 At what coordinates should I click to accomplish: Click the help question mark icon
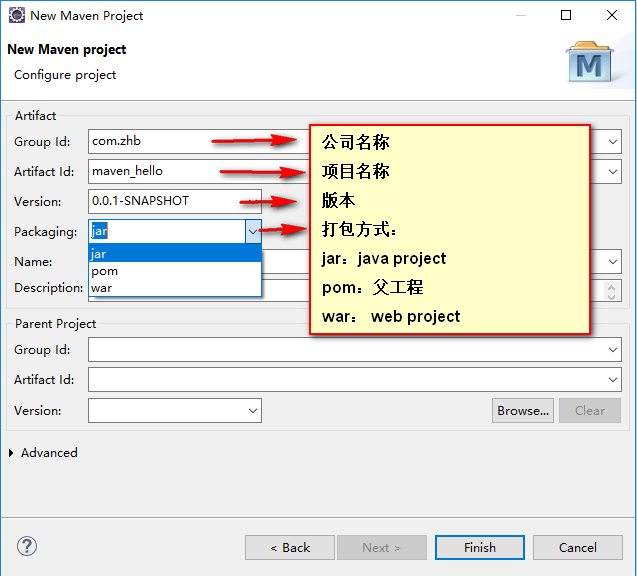pyautogui.click(x=27, y=546)
